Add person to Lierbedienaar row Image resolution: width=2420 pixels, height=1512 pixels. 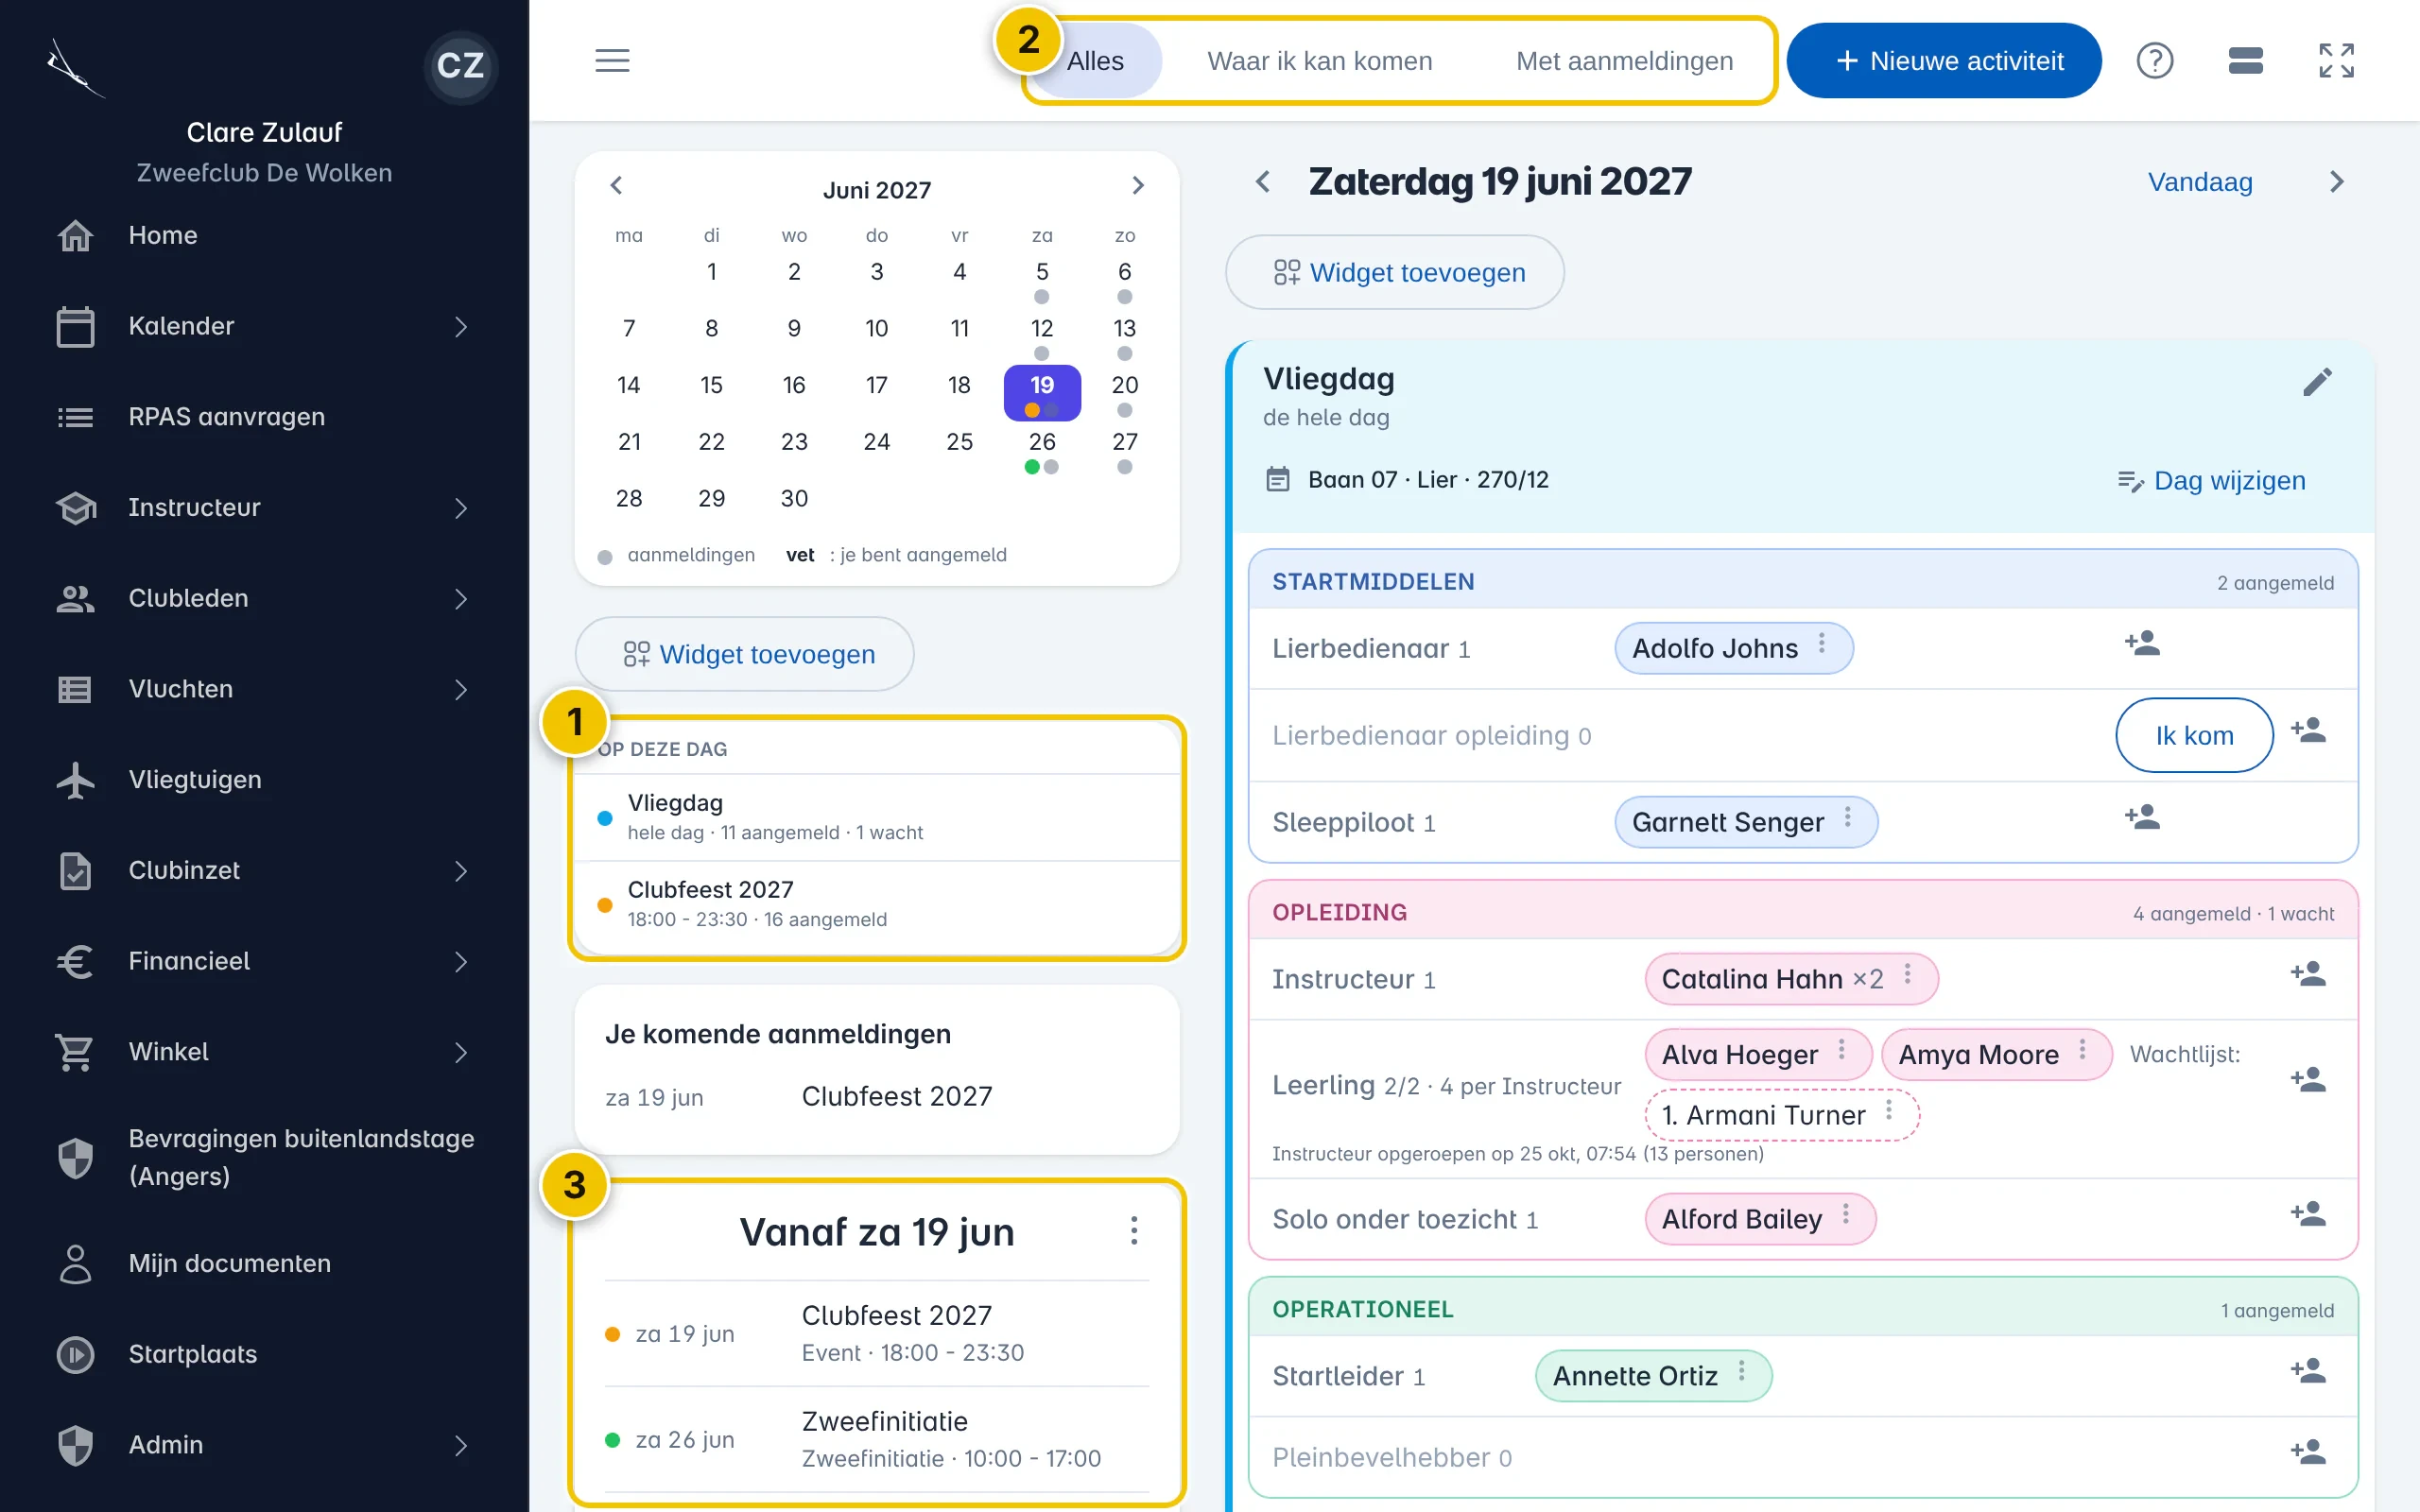(x=2142, y=643)
